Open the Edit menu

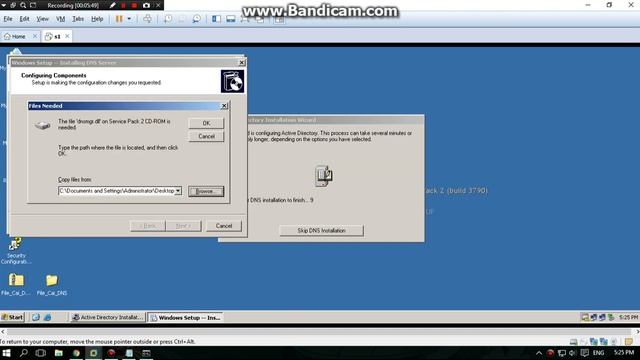click(24, 19)
